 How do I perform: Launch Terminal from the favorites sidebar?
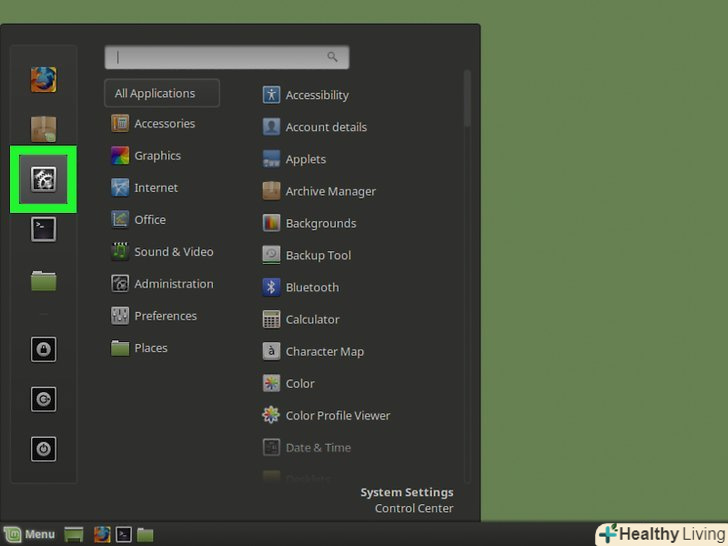coord(43,229)
